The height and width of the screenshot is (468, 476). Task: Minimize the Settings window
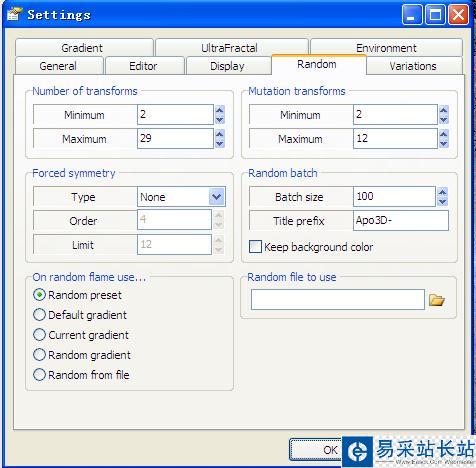[x=412, y=15]
